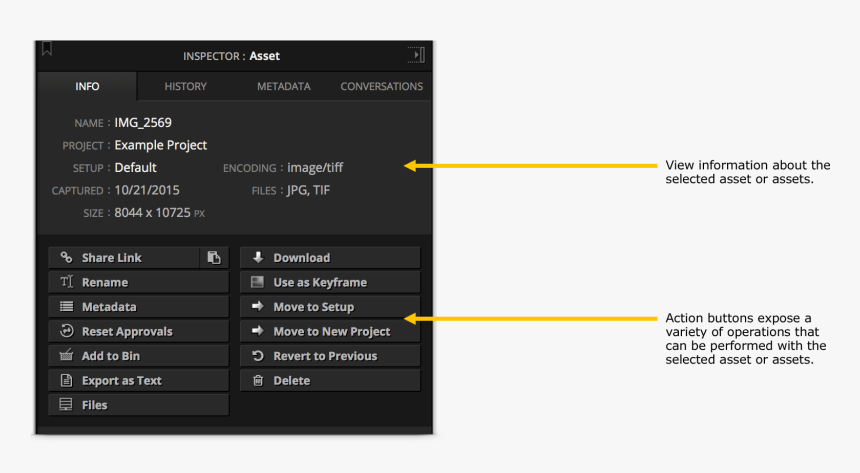Choose Move to New Project
This screenshot has width=860, height=473.
[x=330, y=331]
